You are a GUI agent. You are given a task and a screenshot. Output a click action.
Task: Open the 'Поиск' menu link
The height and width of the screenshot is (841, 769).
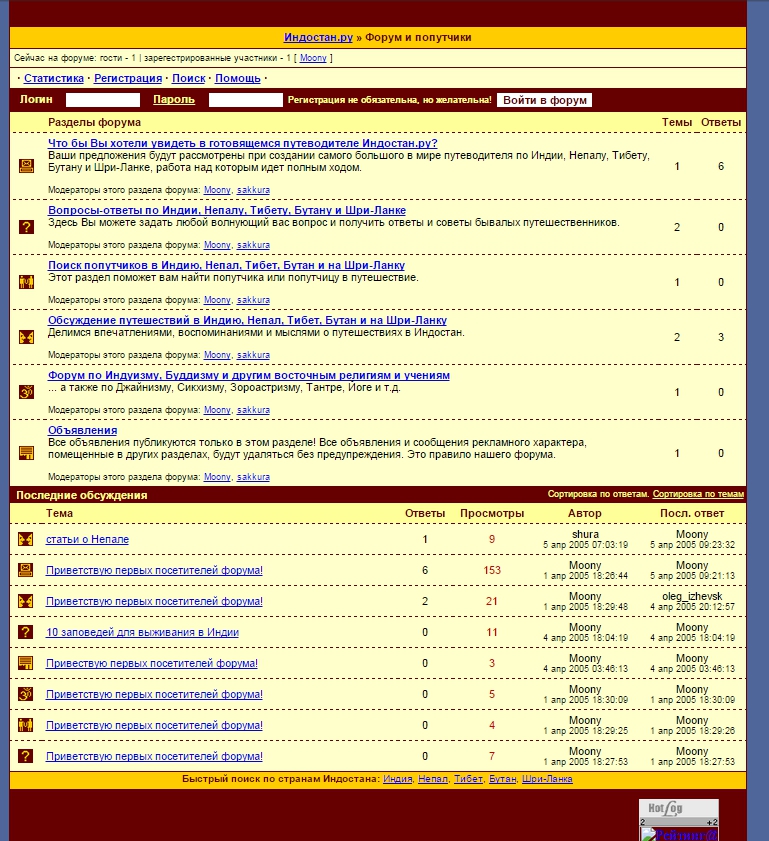[188, 78]
